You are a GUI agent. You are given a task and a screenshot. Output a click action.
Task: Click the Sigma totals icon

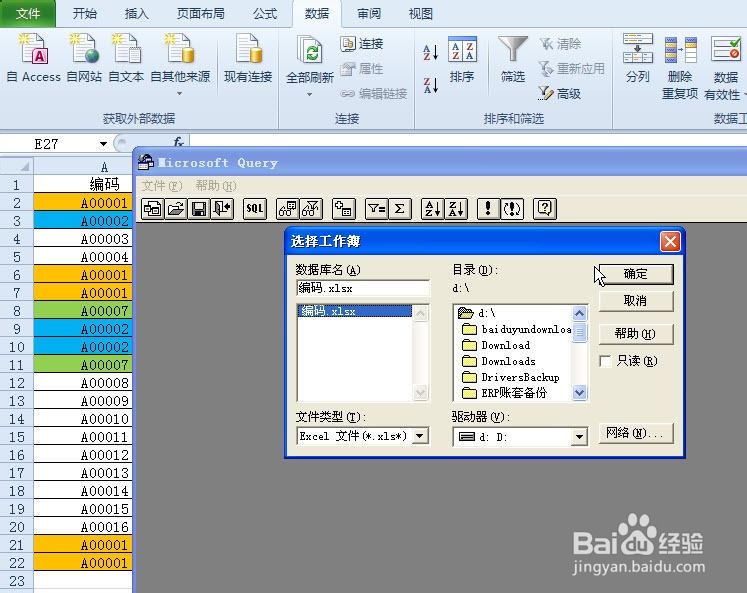(400, 209)
